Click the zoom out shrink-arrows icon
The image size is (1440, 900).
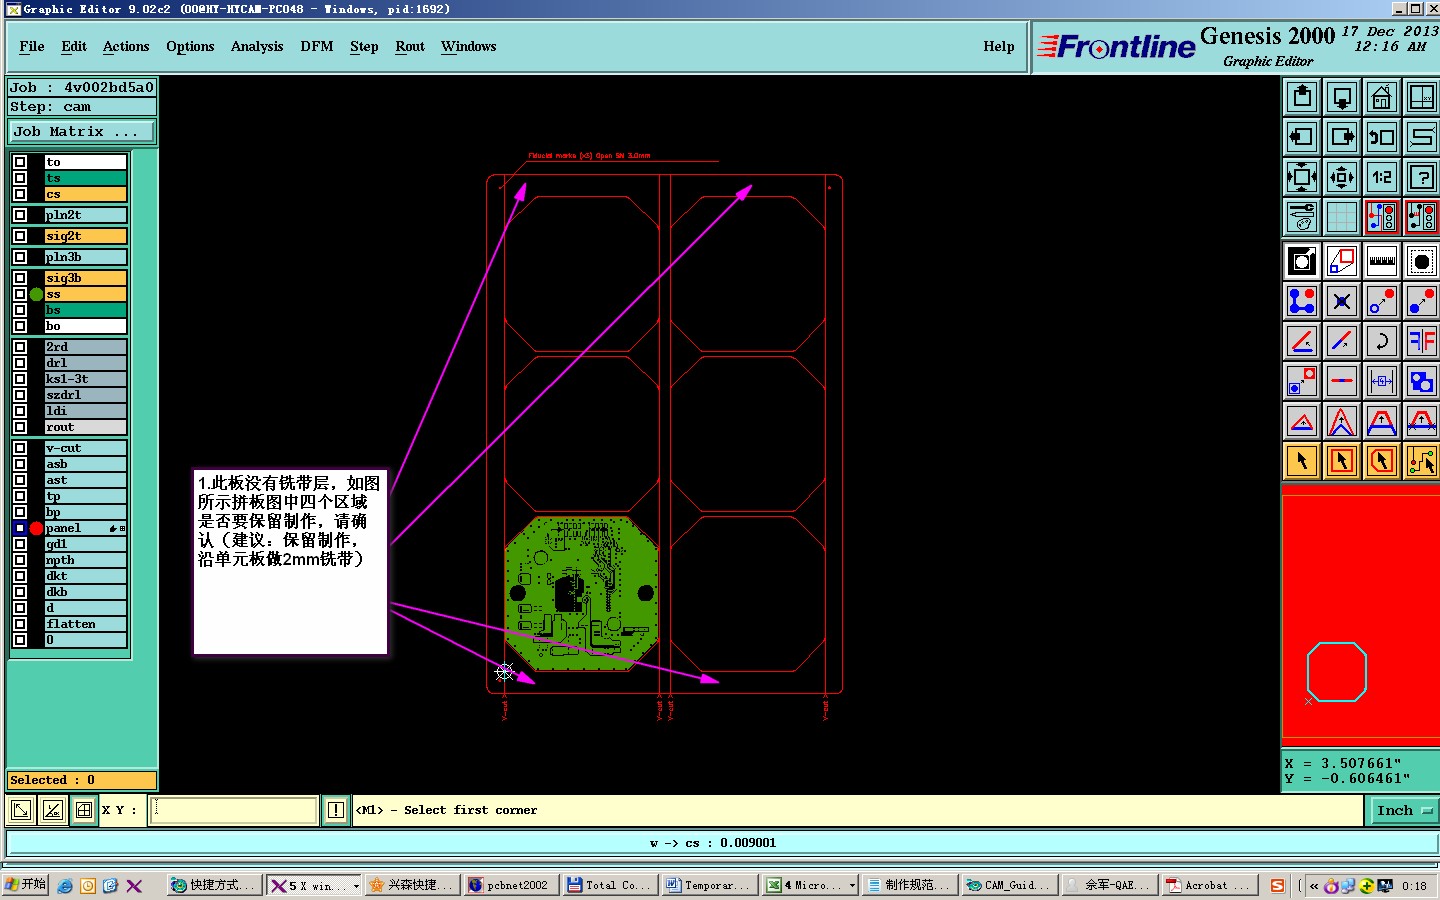[x=1342, y=177]
